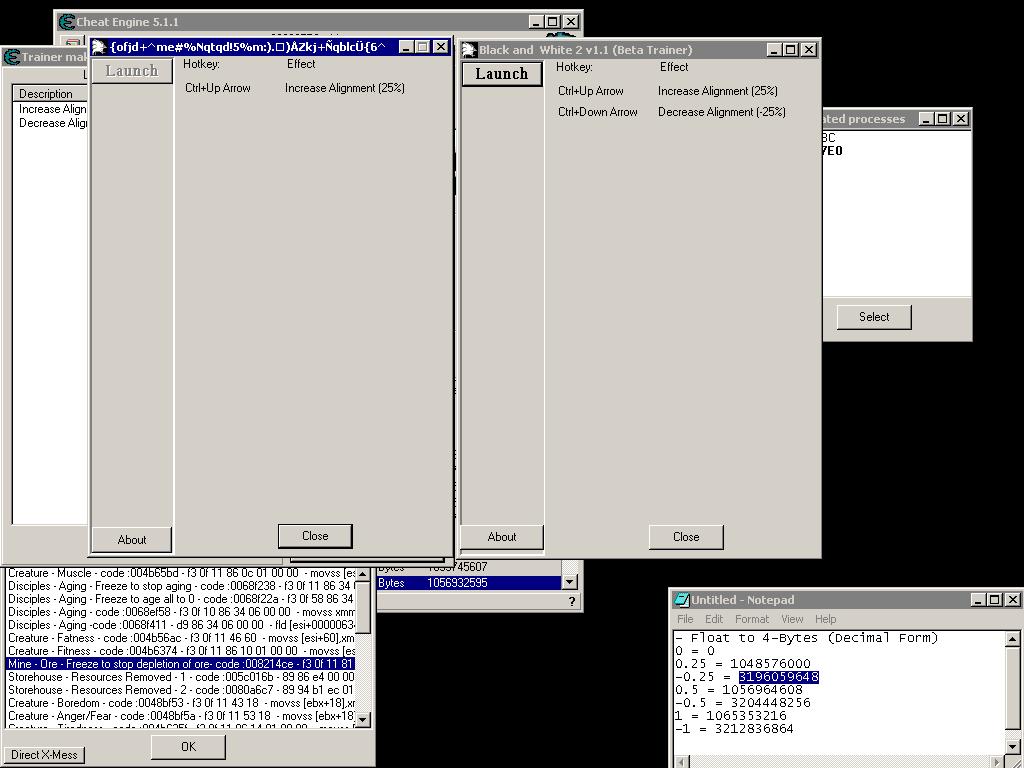Viewport: 1024px width, 768px height.
Task: Click the garbled-title trainer window icon
Action: pyautogui.click(x=99, y=47)
